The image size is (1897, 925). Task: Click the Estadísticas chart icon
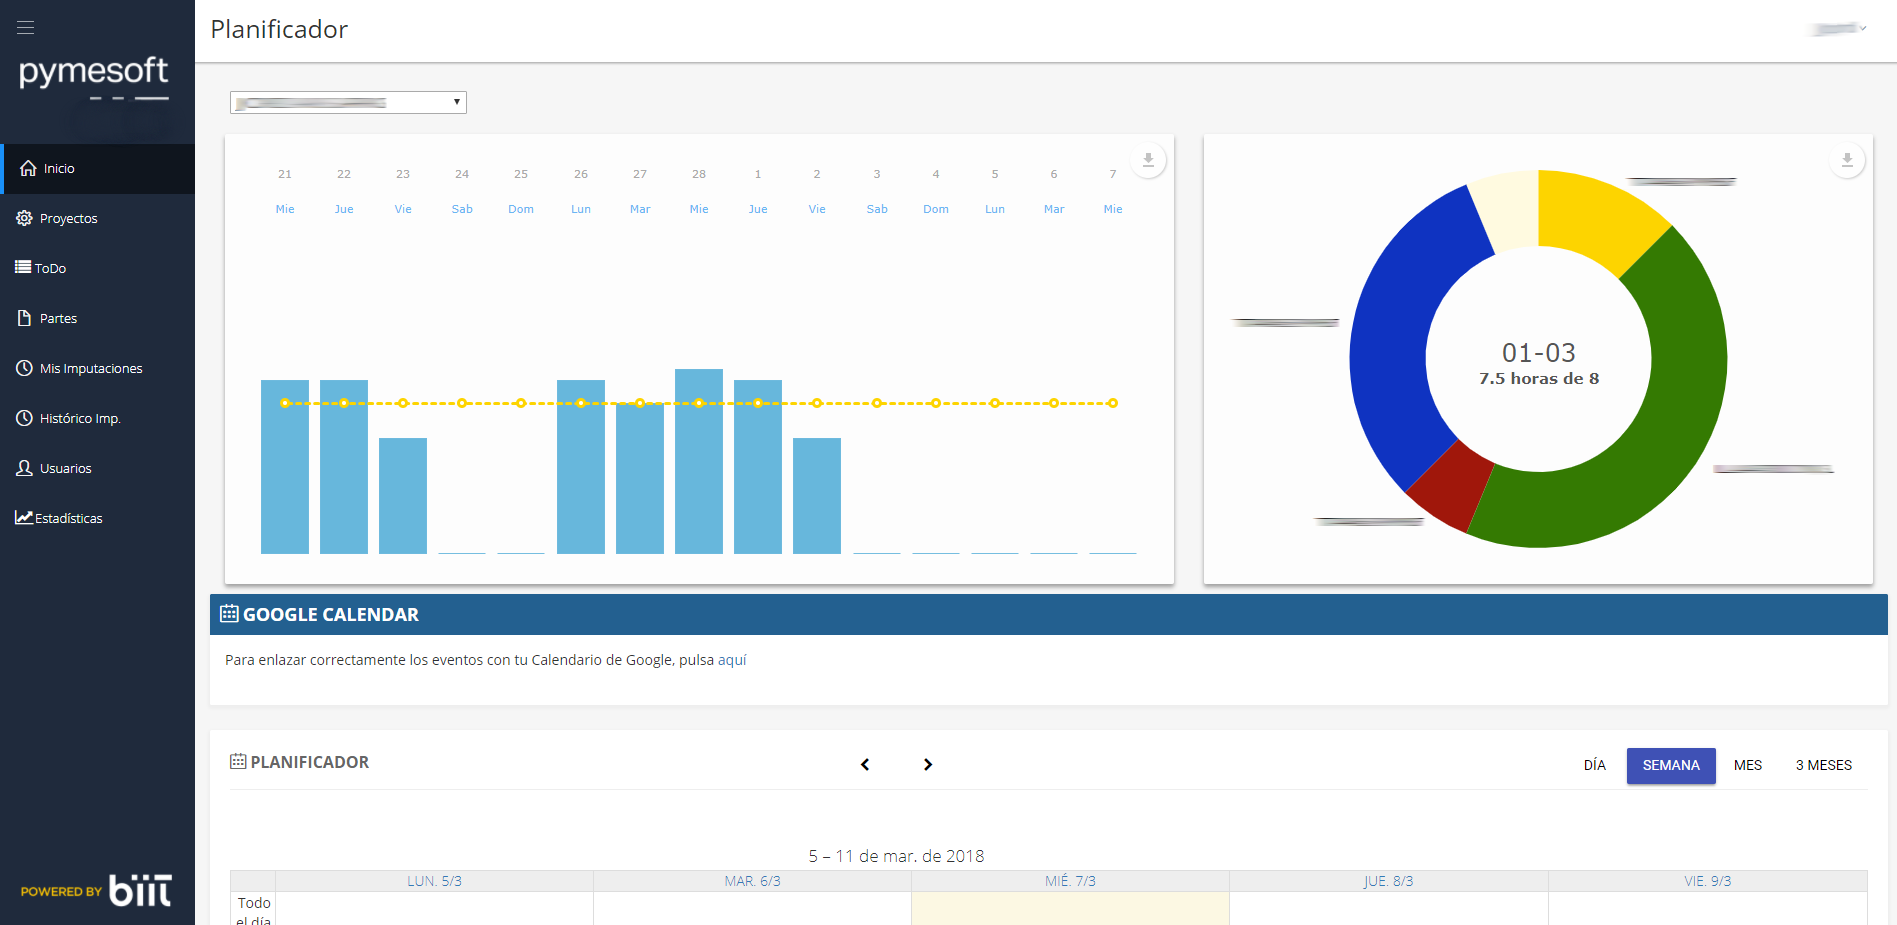click(x=23, y=518)
